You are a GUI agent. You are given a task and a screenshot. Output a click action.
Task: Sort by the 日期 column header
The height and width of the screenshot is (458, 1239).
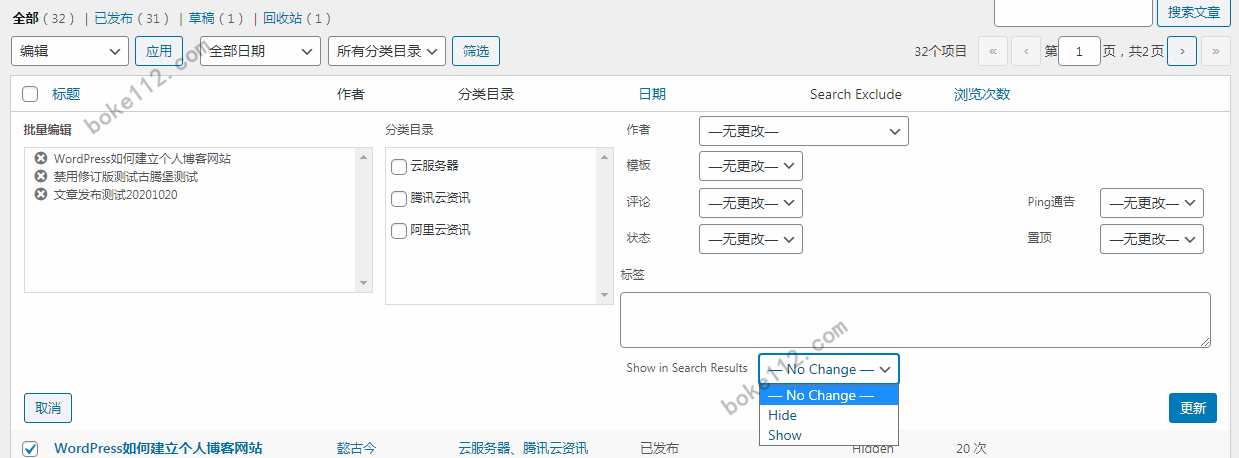tap(652, 94)
